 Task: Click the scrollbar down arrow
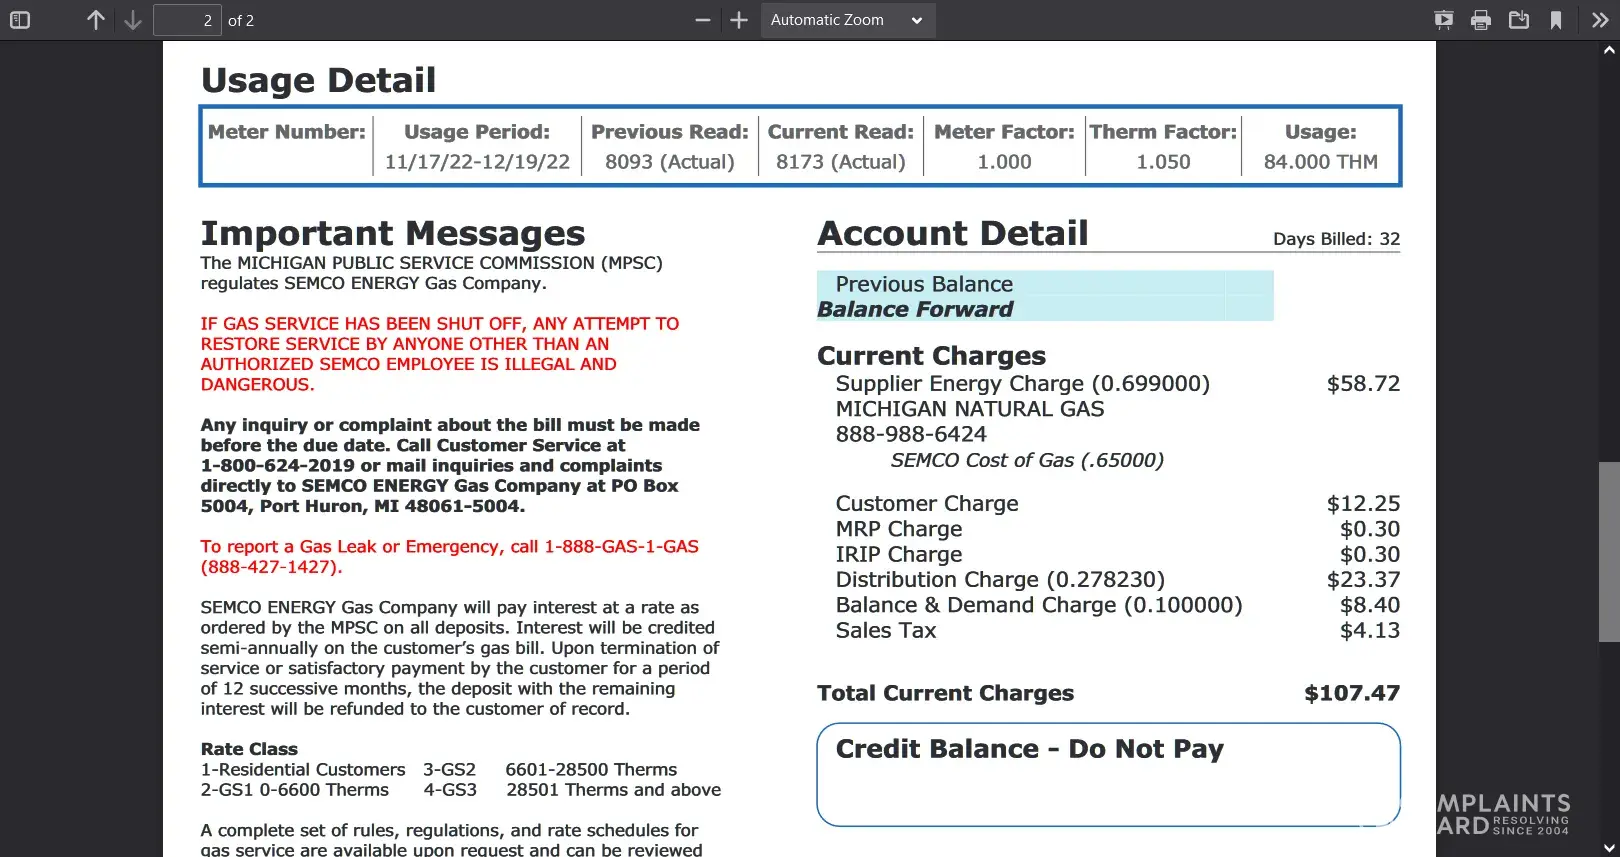1609,848
